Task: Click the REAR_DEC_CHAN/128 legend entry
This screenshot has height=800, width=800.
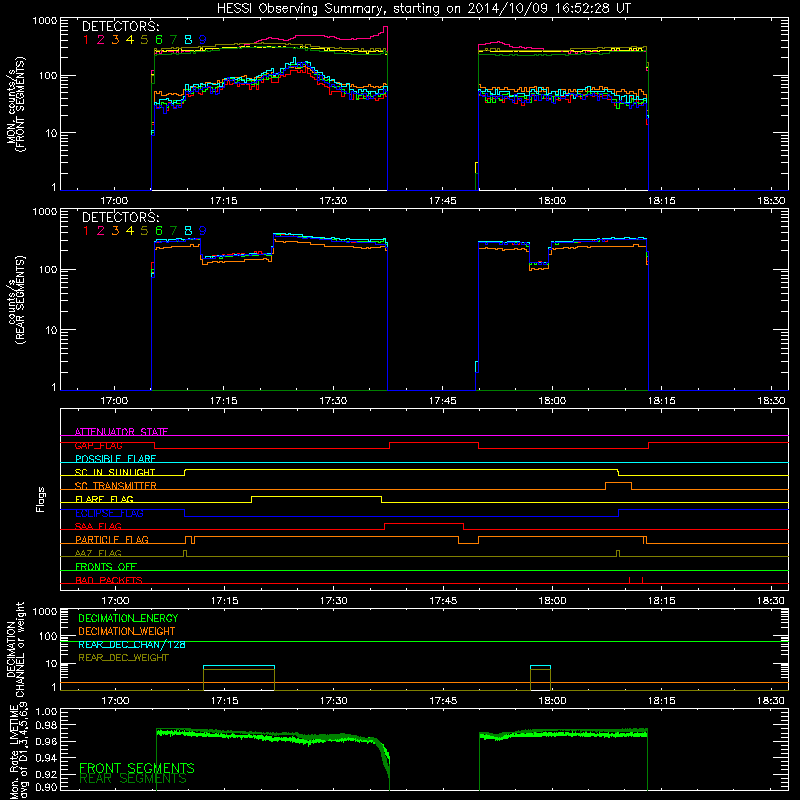Action: (x=132, y=644)
